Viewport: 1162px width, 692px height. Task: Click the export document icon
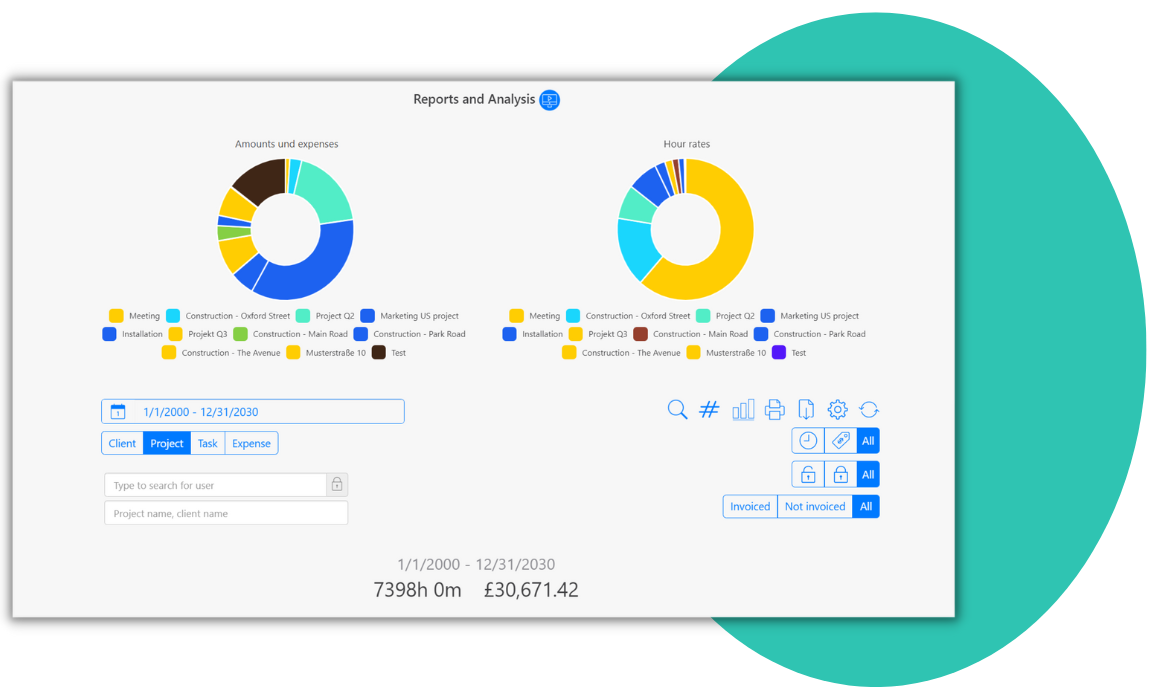coord(807,409)
